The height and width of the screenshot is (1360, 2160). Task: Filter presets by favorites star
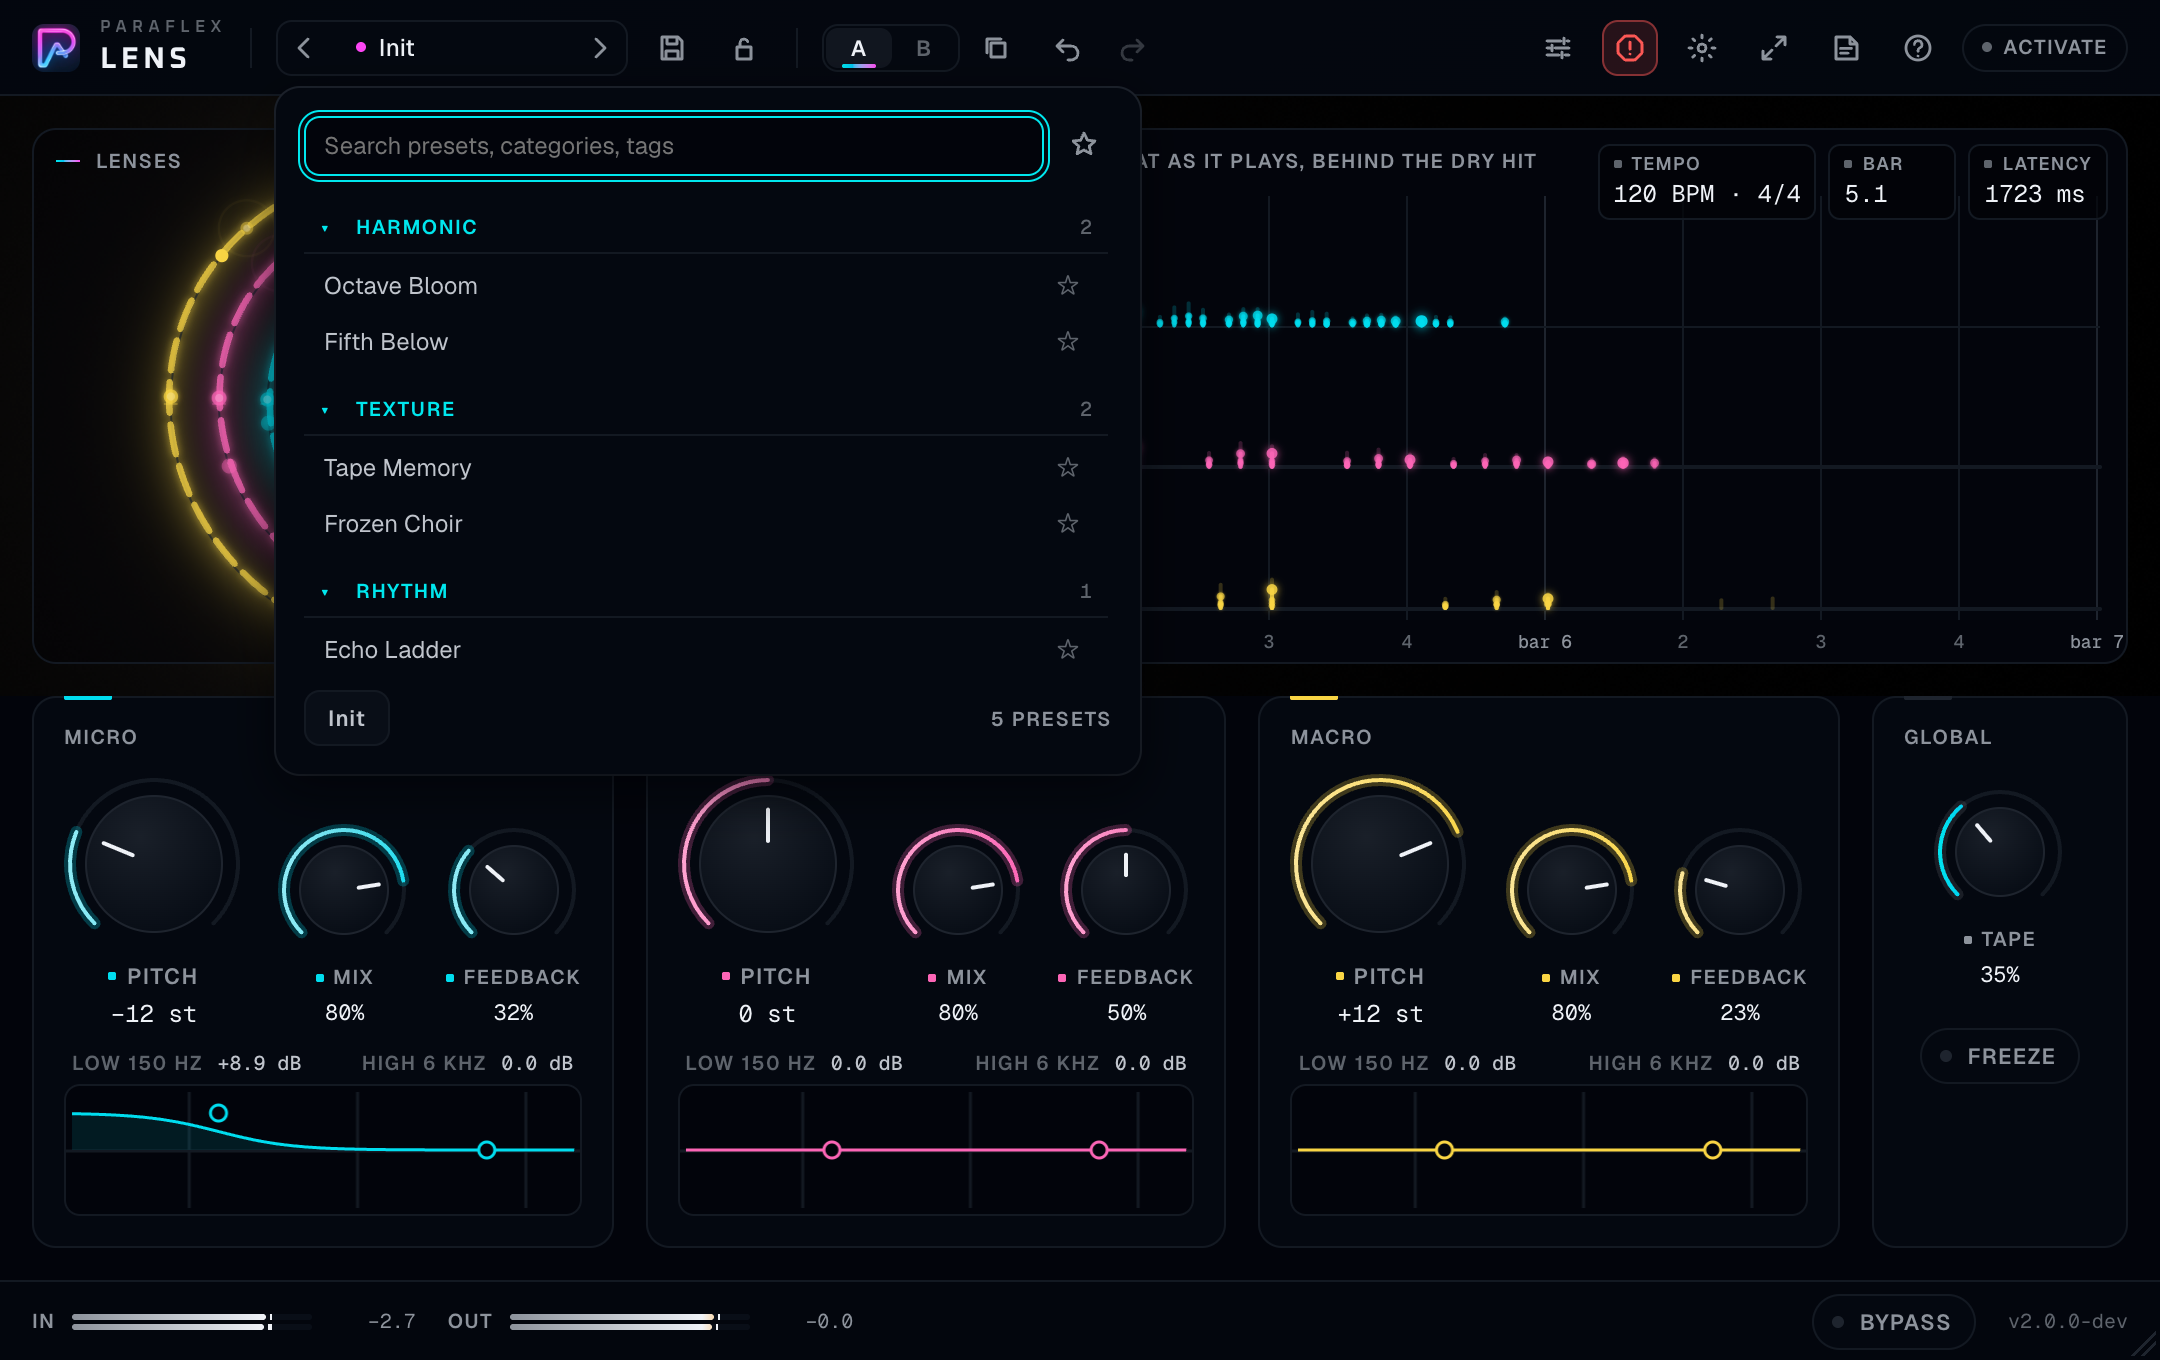1084,144
